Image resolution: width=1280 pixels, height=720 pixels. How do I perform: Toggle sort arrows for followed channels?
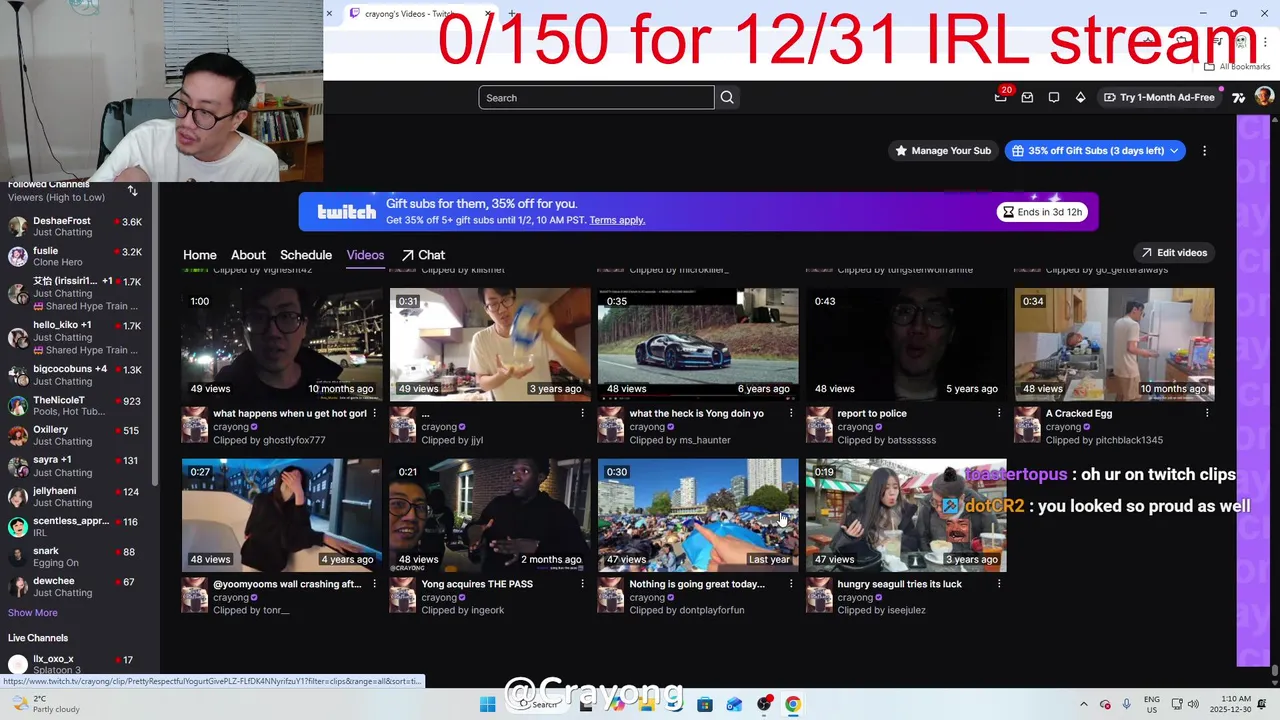pos(132,191)
